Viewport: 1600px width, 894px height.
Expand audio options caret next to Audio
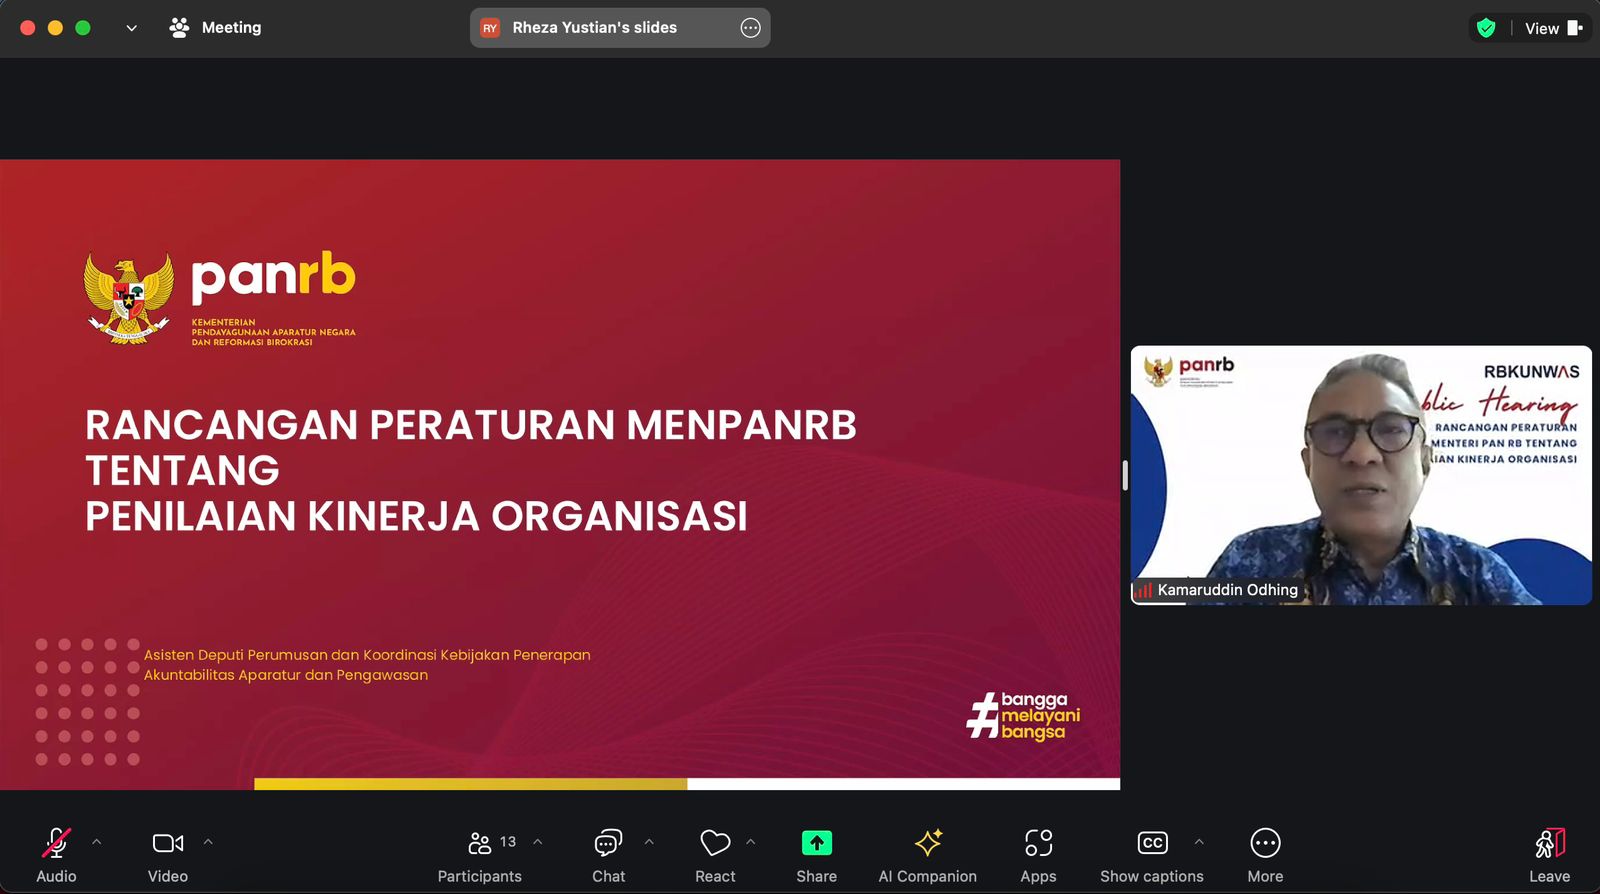tap(97, 842)
